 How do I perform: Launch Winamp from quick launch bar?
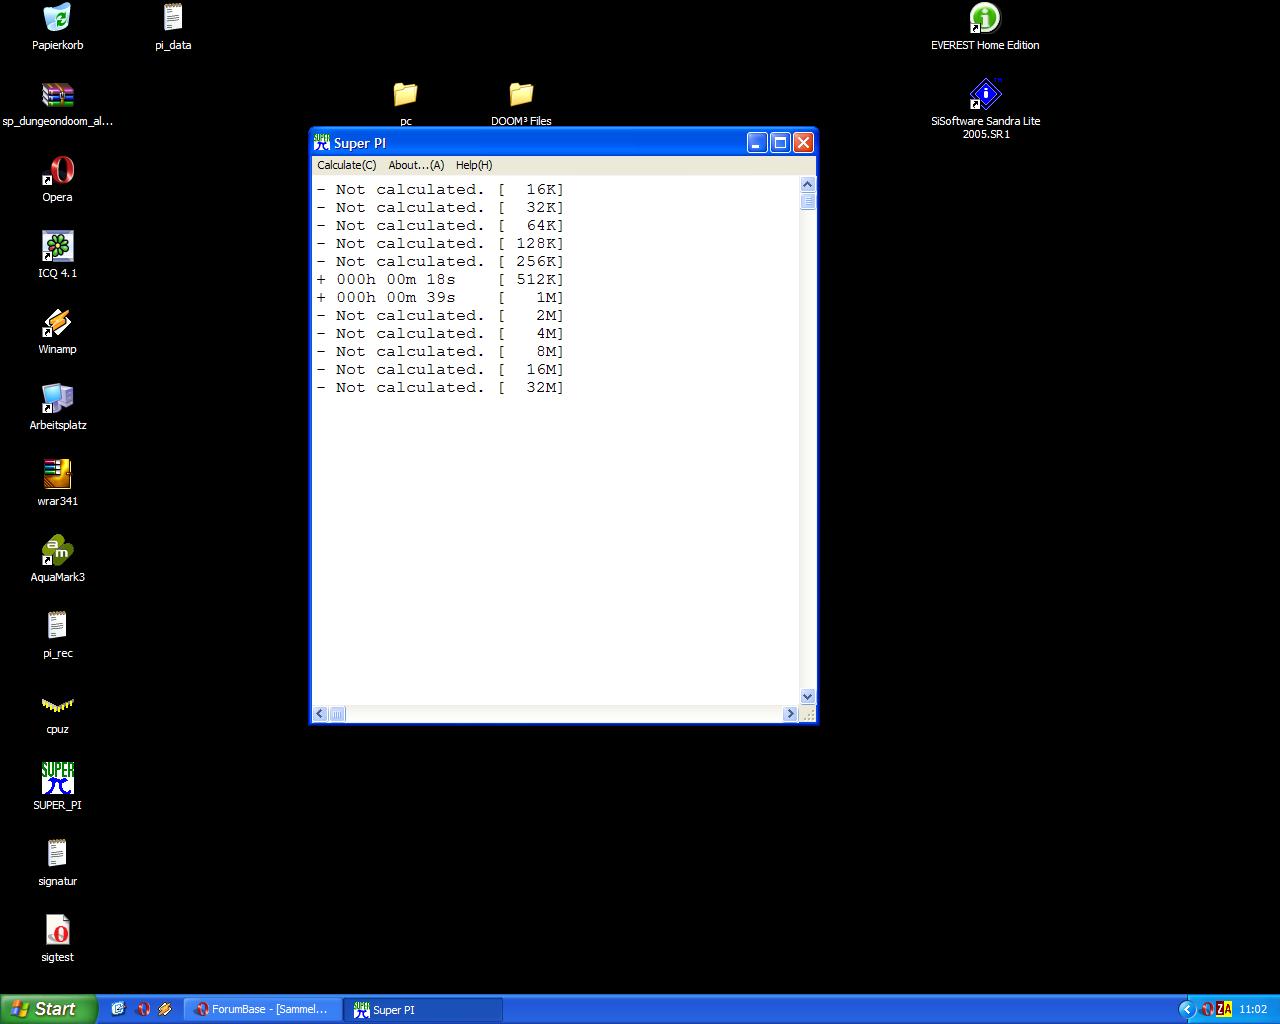coord(165,1009)
